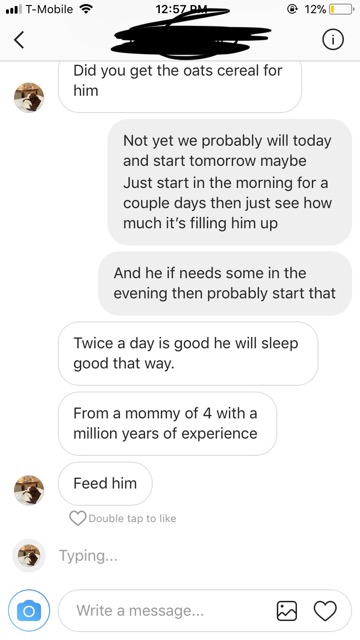Open conversation info via the circled i icon

click(x=333, y=40)
